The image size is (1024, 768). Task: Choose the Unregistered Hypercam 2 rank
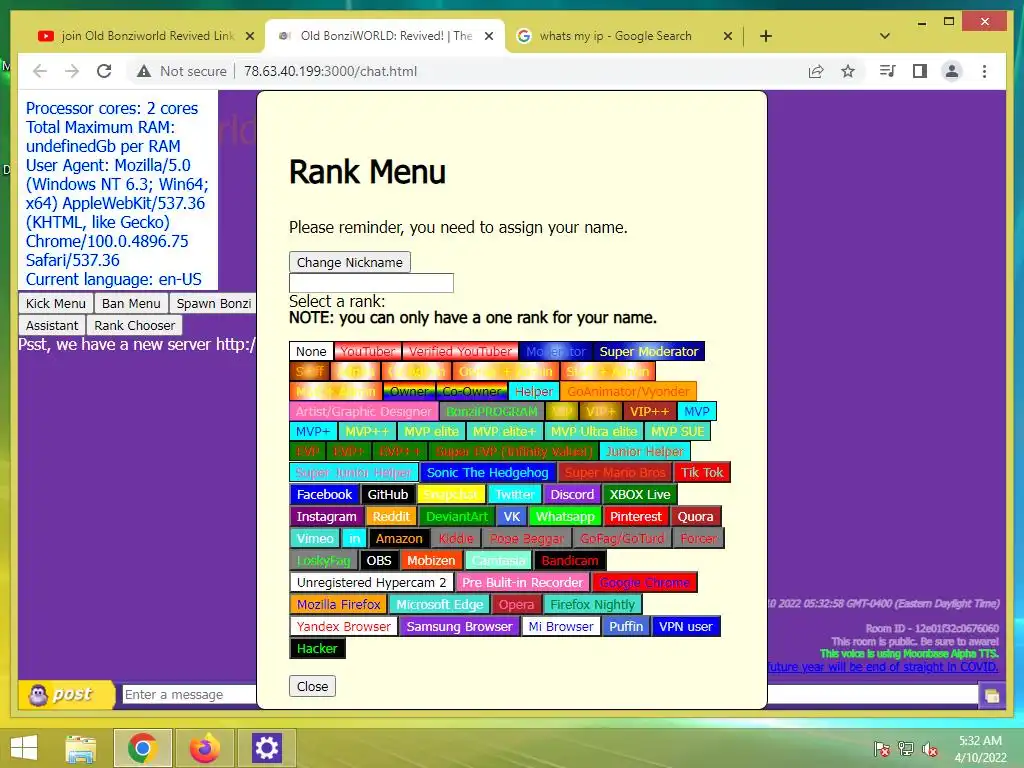(x=371, y=582)
